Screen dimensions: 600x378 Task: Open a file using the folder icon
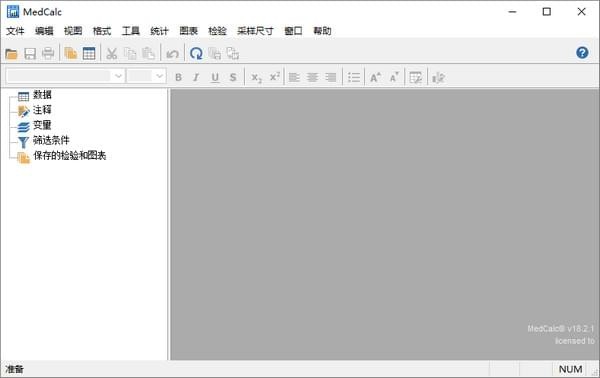(11, 54)
